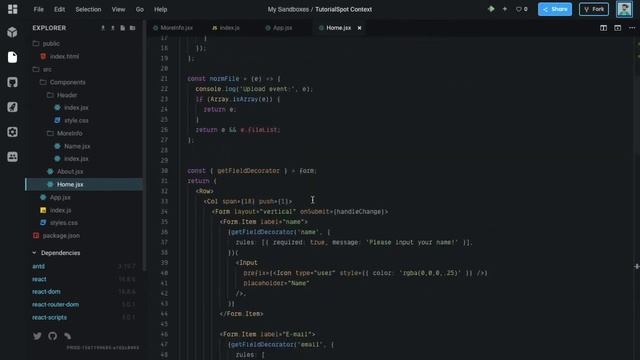Open style.css under Header folder
Screen dimensions: 640x360
[76, 120]
